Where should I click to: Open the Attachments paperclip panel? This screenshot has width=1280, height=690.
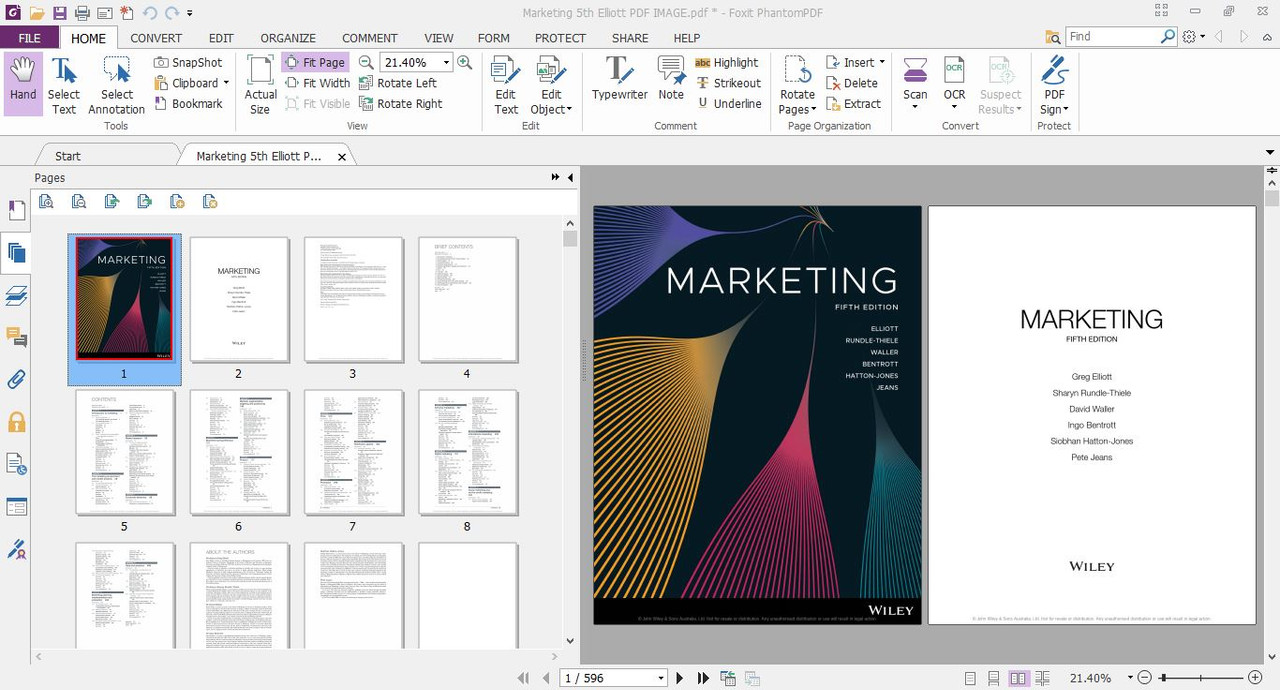pyautogui.click(x=16, y=379)
